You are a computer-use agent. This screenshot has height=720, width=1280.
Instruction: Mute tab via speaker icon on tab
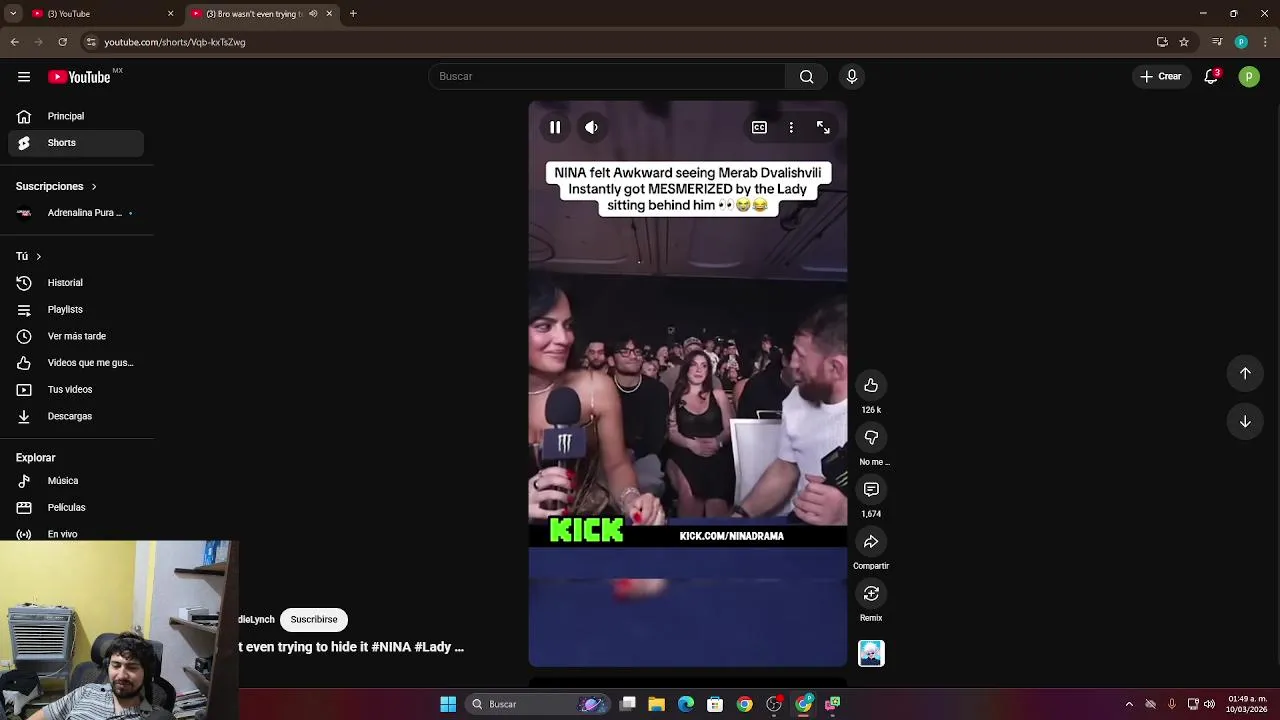point(314,14)
